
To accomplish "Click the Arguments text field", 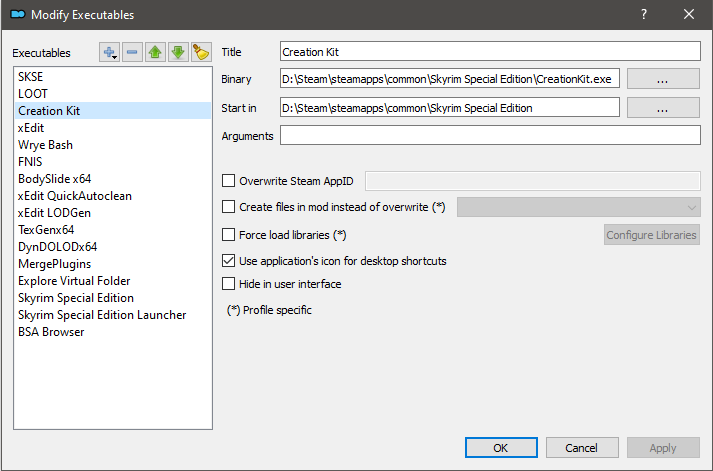I will pyautogui.click(x=490, y=135).
